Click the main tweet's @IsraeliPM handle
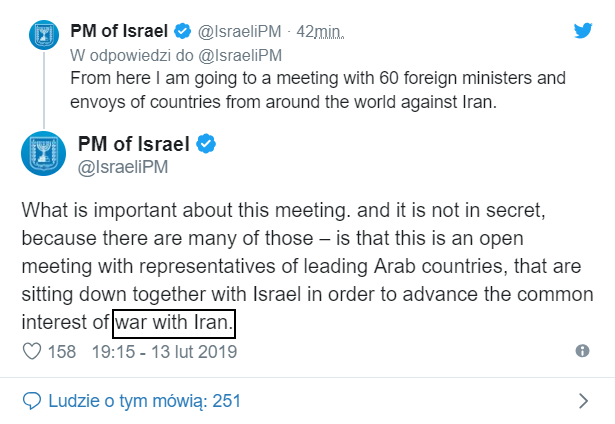 (123, 167)
